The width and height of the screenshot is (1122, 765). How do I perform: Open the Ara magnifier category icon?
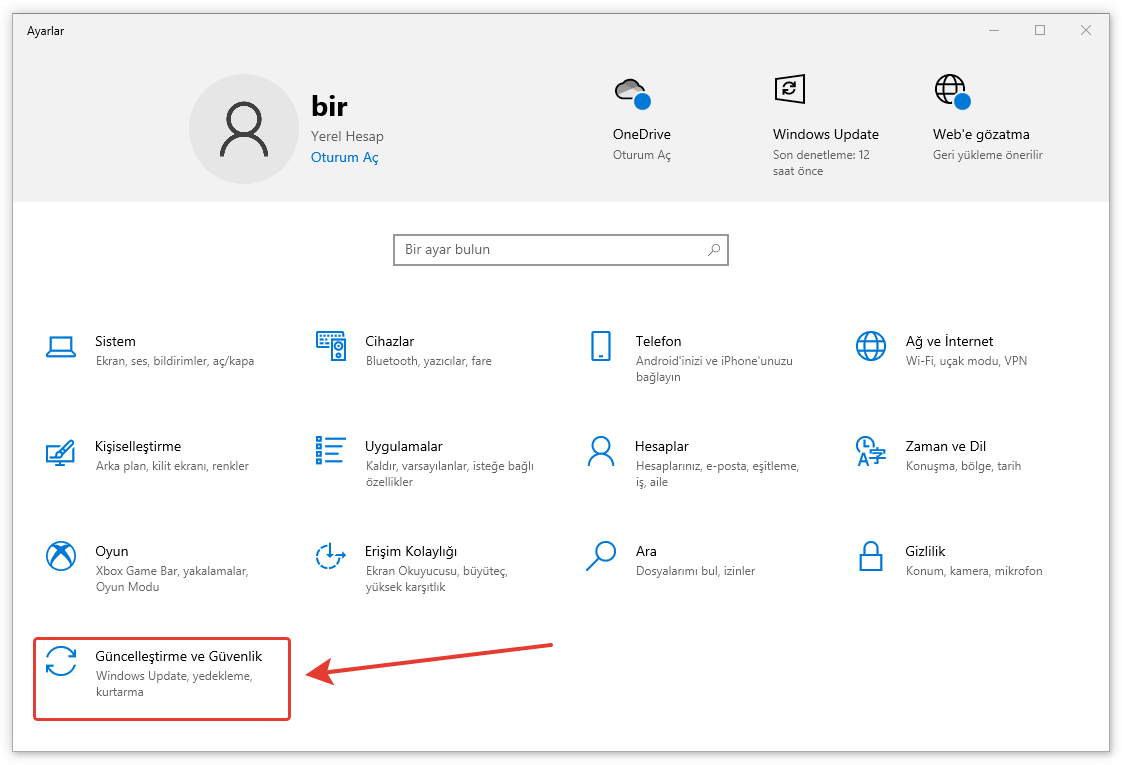pyautogui.click(x=600, y=556)
